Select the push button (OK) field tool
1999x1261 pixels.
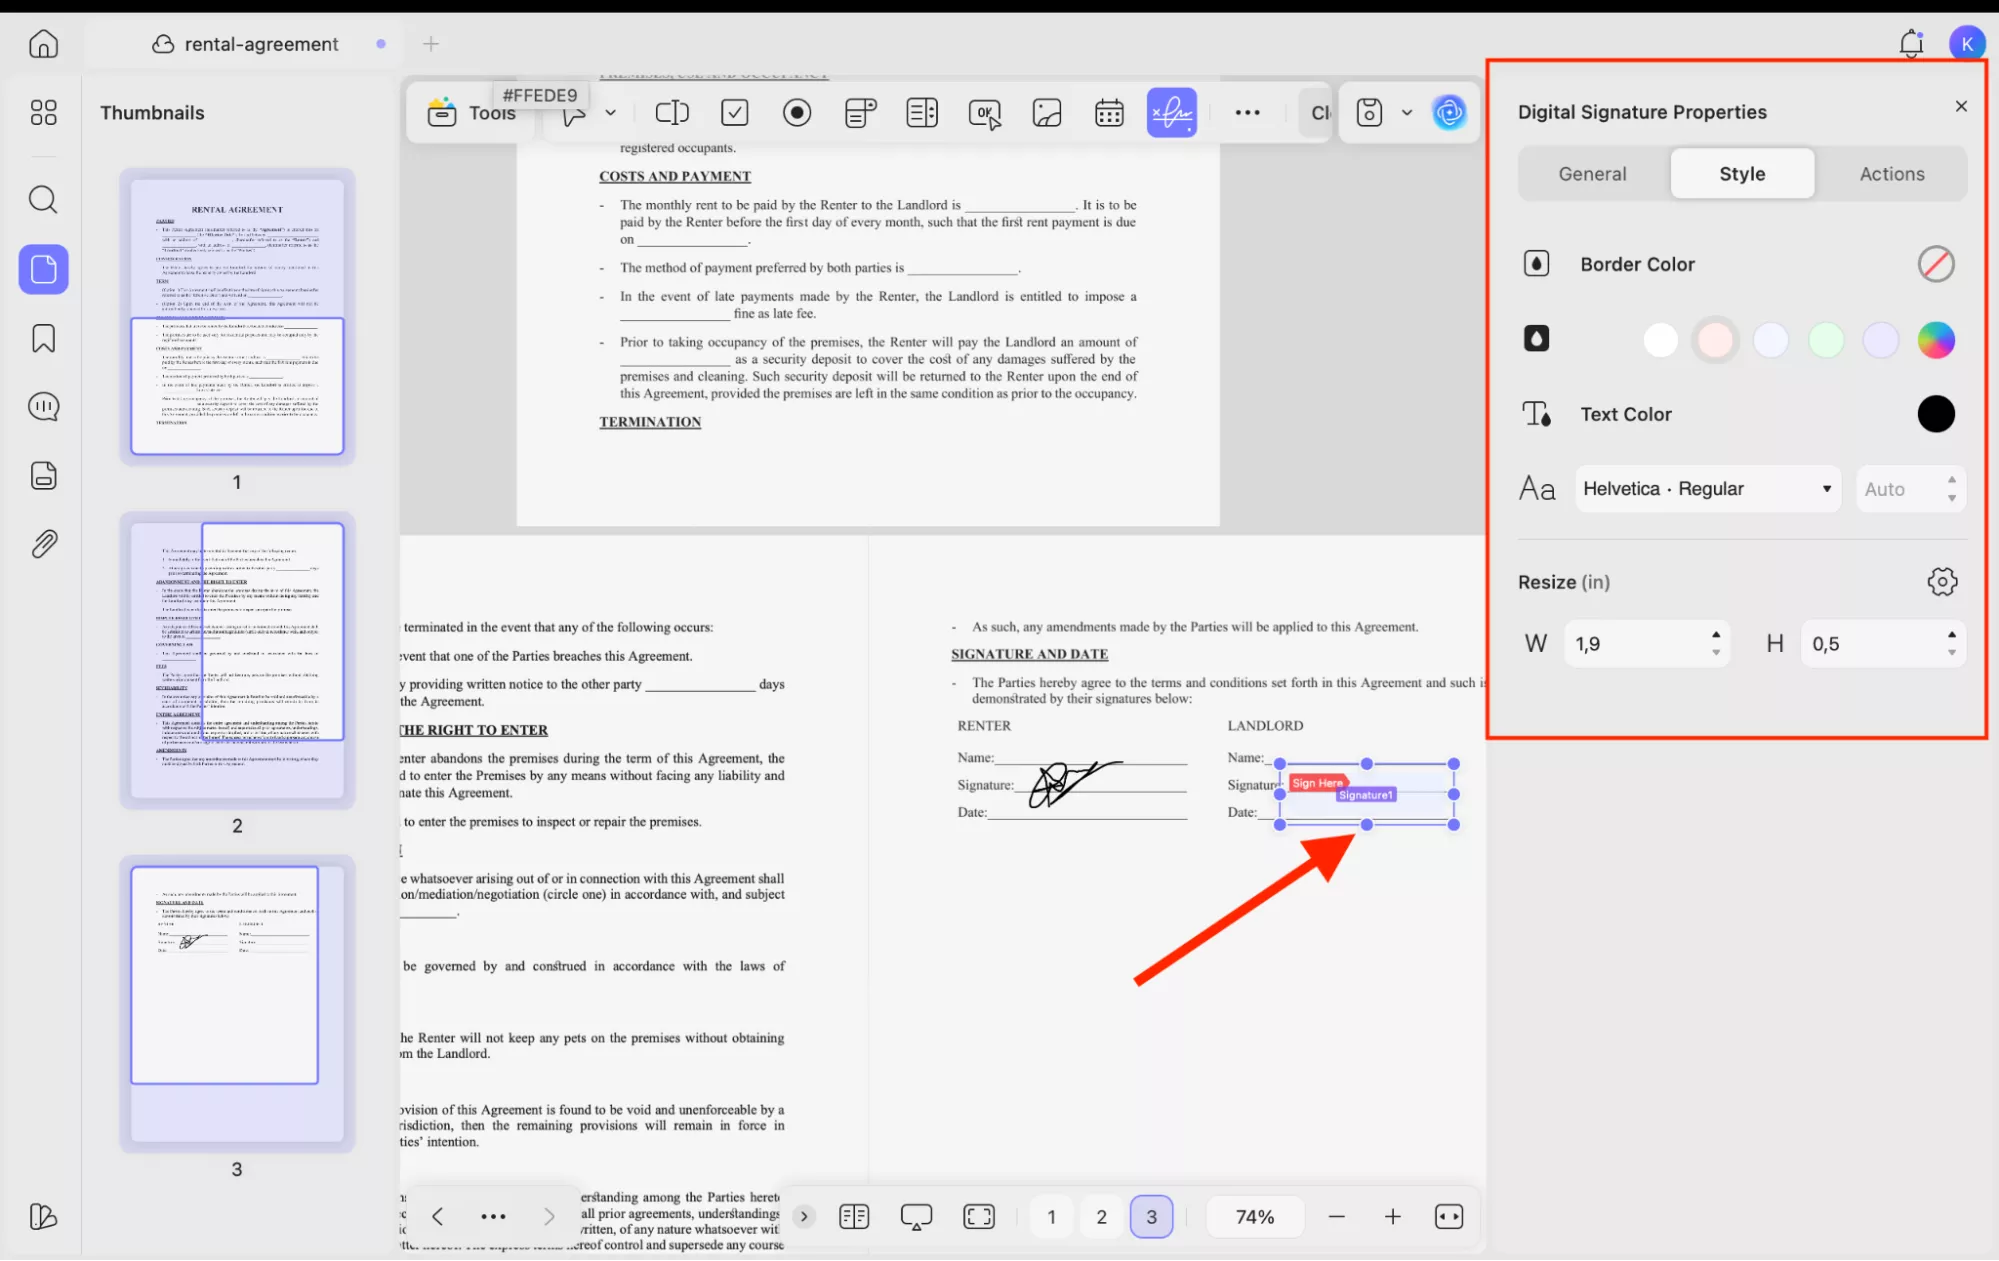(x=985, y=112)
